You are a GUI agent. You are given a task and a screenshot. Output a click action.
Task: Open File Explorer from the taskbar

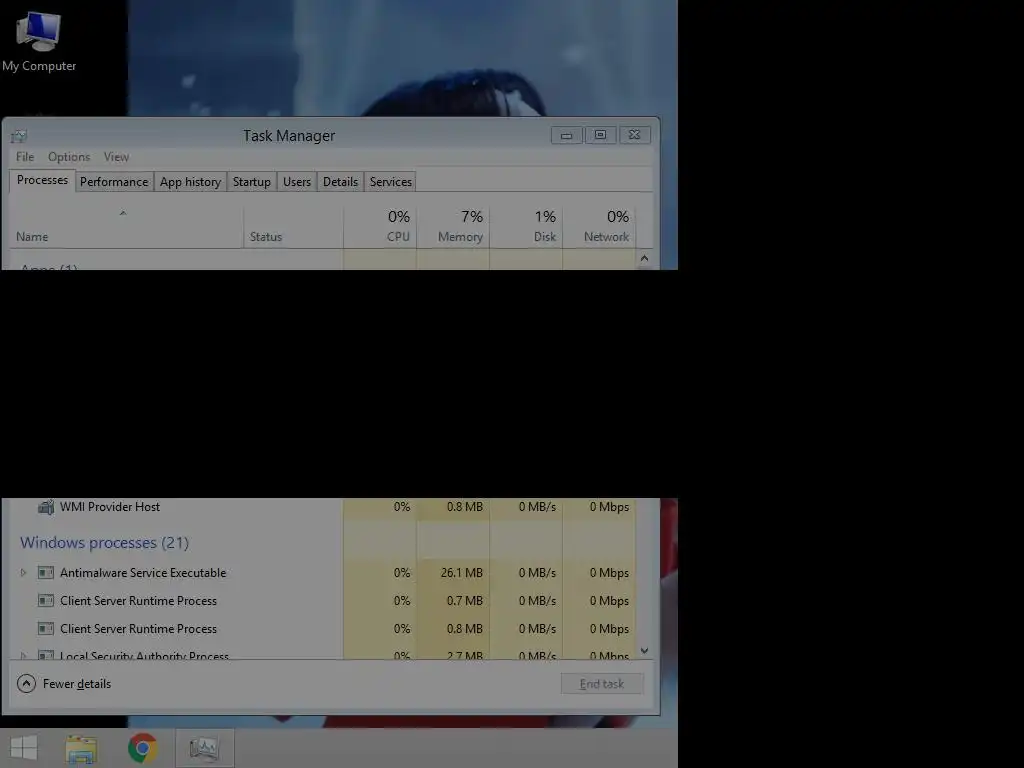pos(82,748)
